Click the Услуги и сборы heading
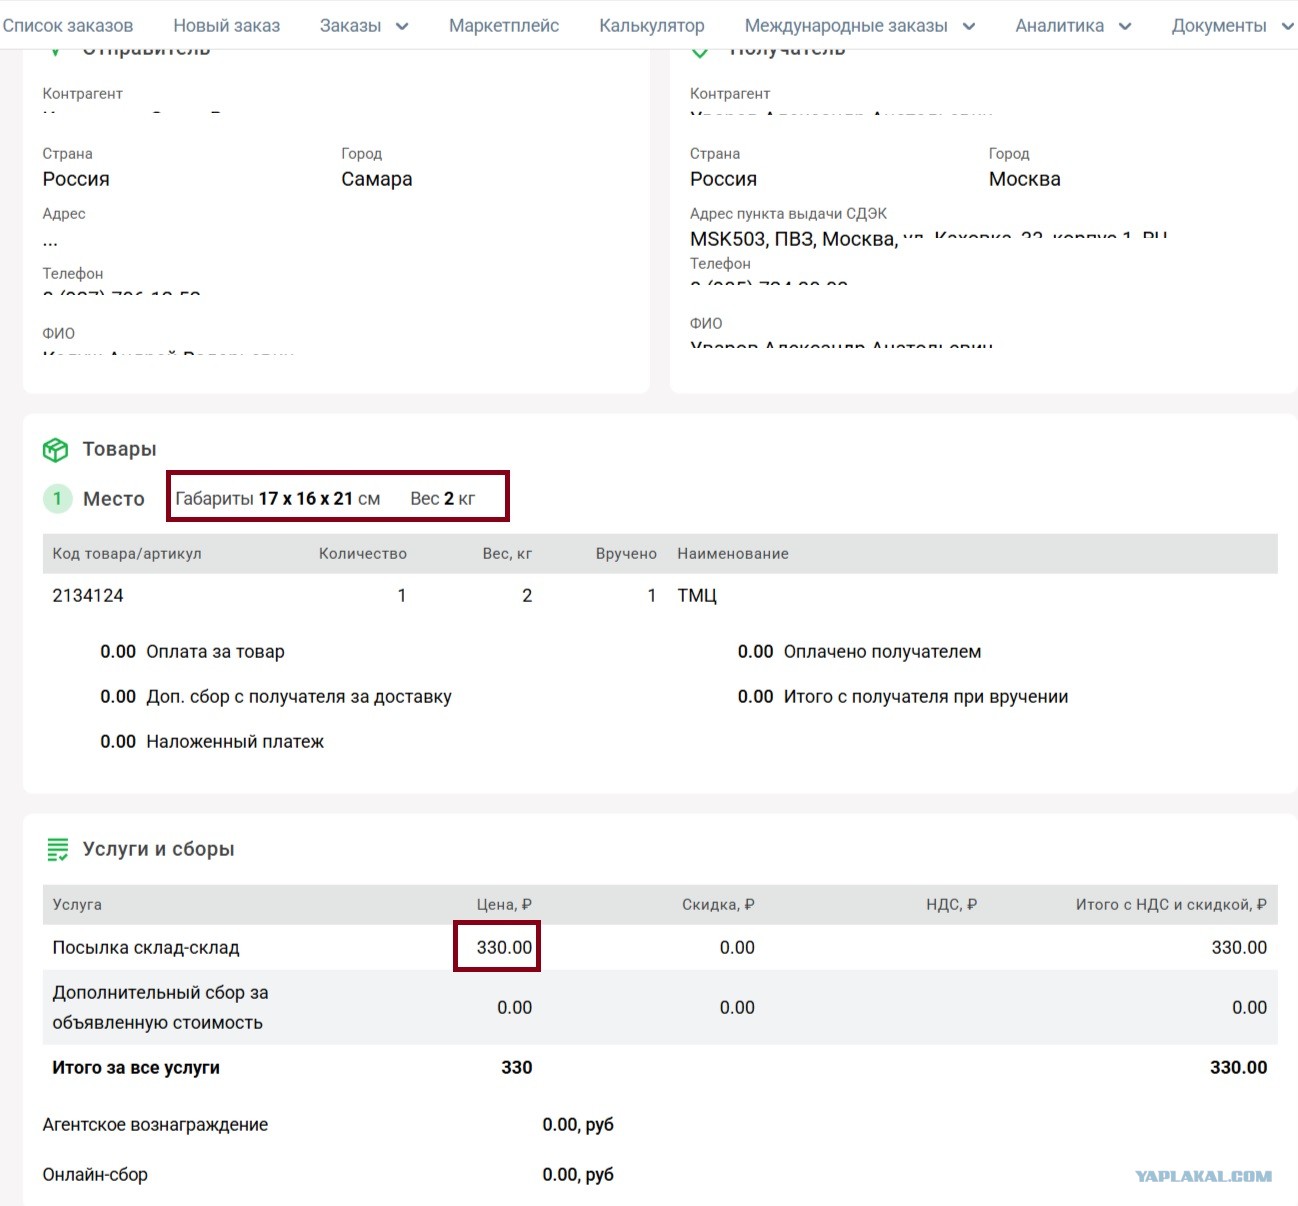This screenshot has width=1298, height=1206. tap(159, 849)
